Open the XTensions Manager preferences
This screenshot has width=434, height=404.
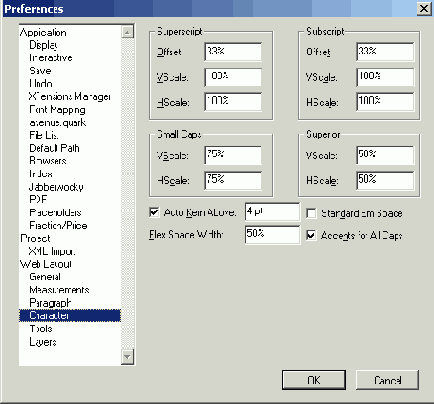(x=70, y=97)
